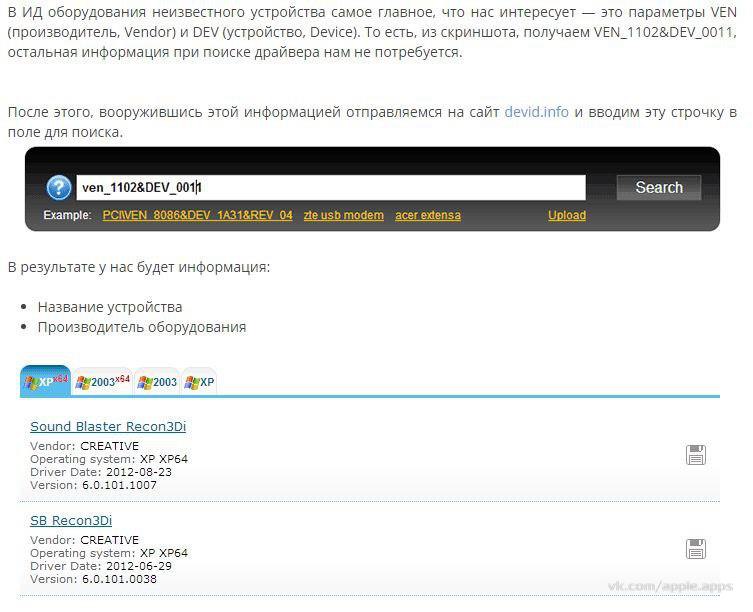The width and height of the screenshot is (753, 612).
Task: Open the Sound Blaster Recon3Di driver link
Action: 108,426
